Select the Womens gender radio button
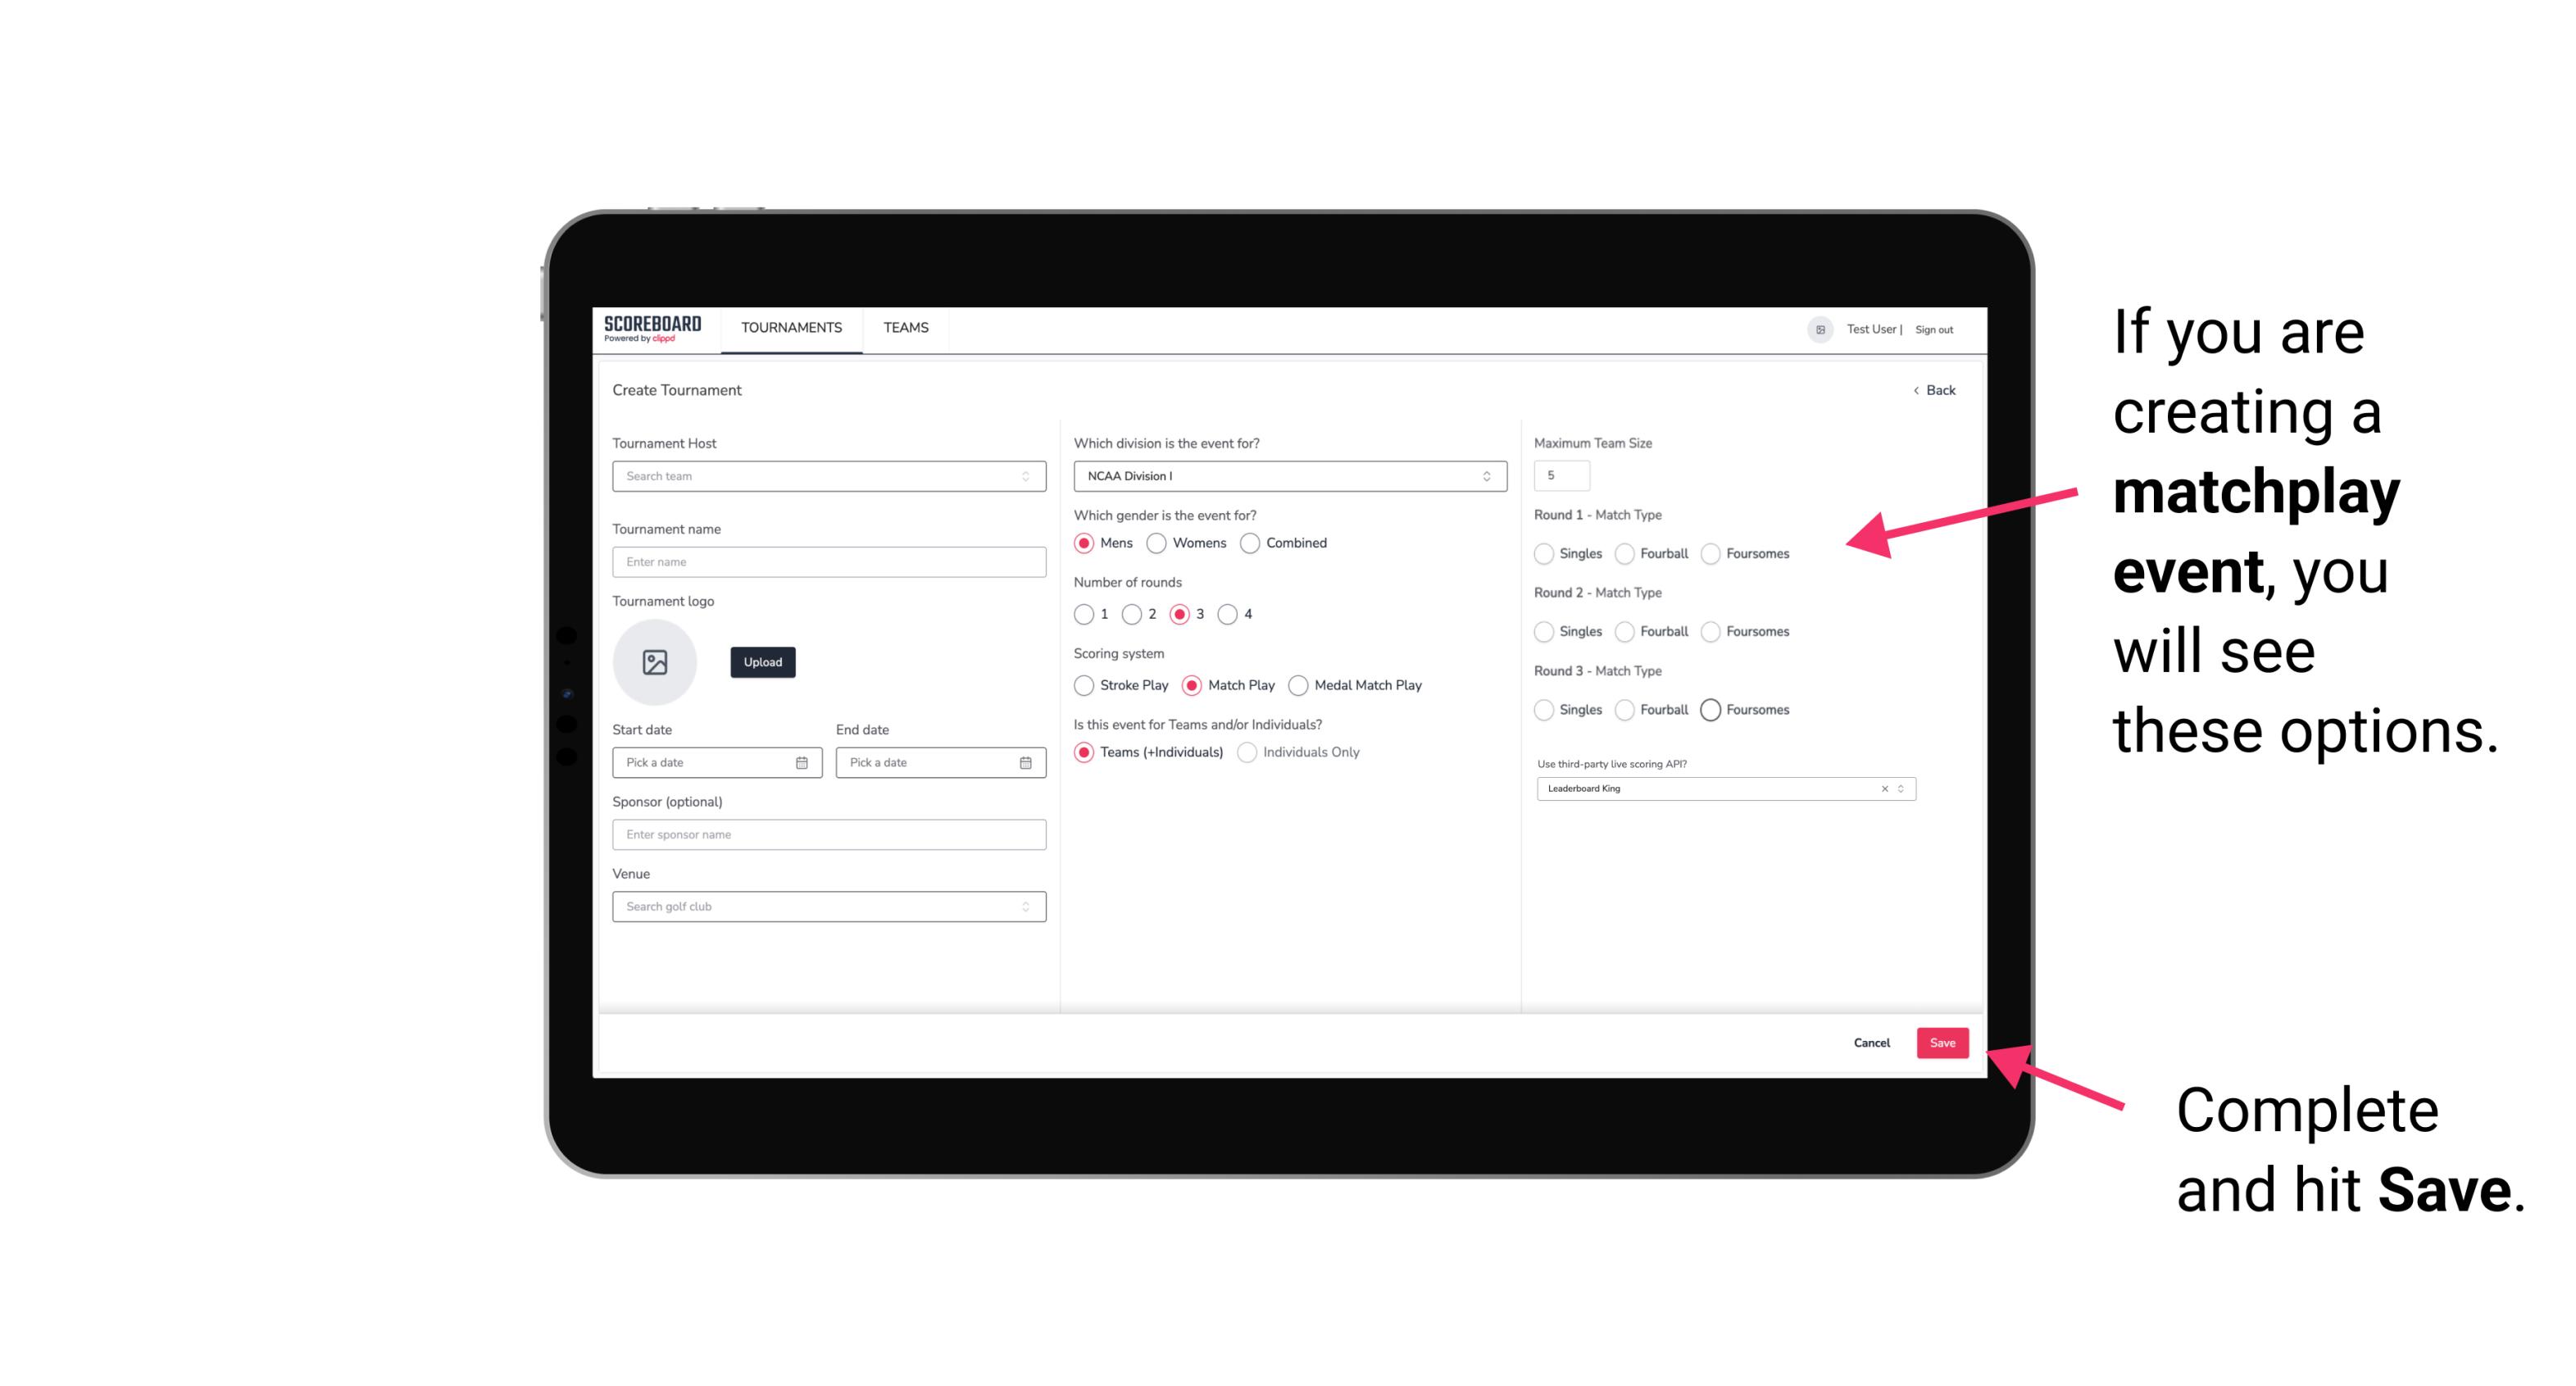2576x1386 pixels. pos(1156,543)
